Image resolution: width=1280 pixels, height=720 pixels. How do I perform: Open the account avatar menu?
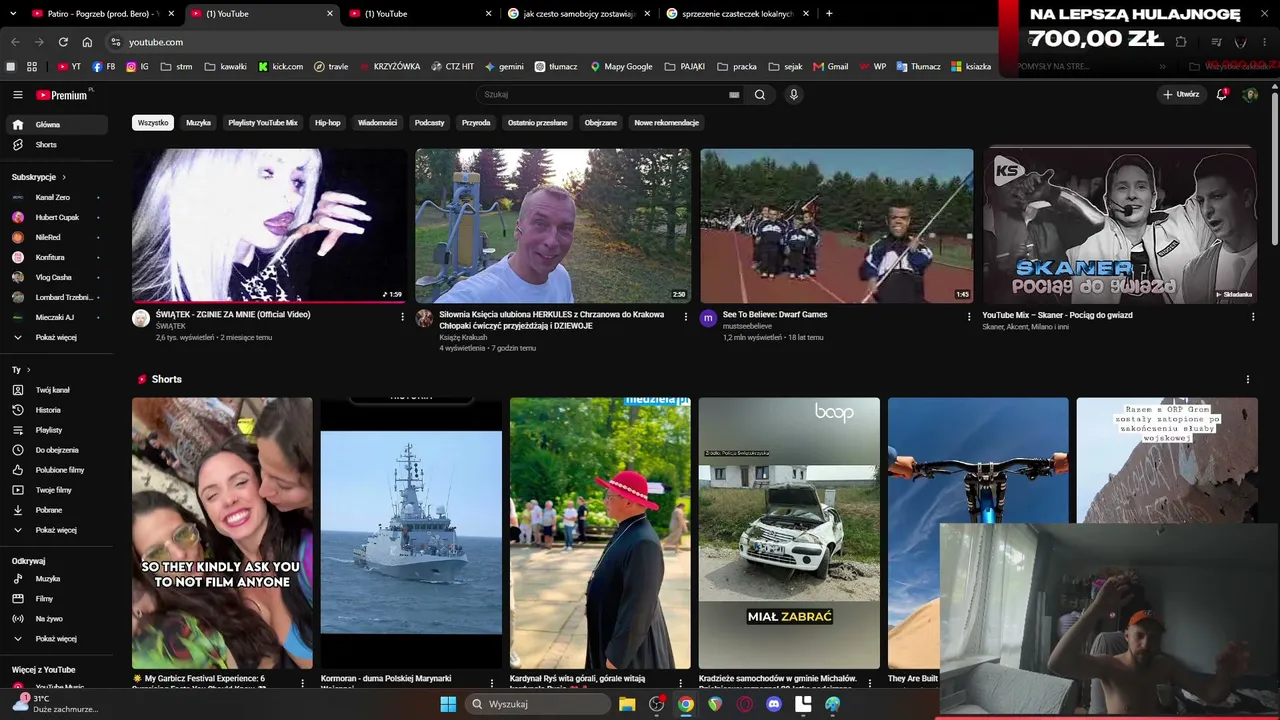point(1250,95)
